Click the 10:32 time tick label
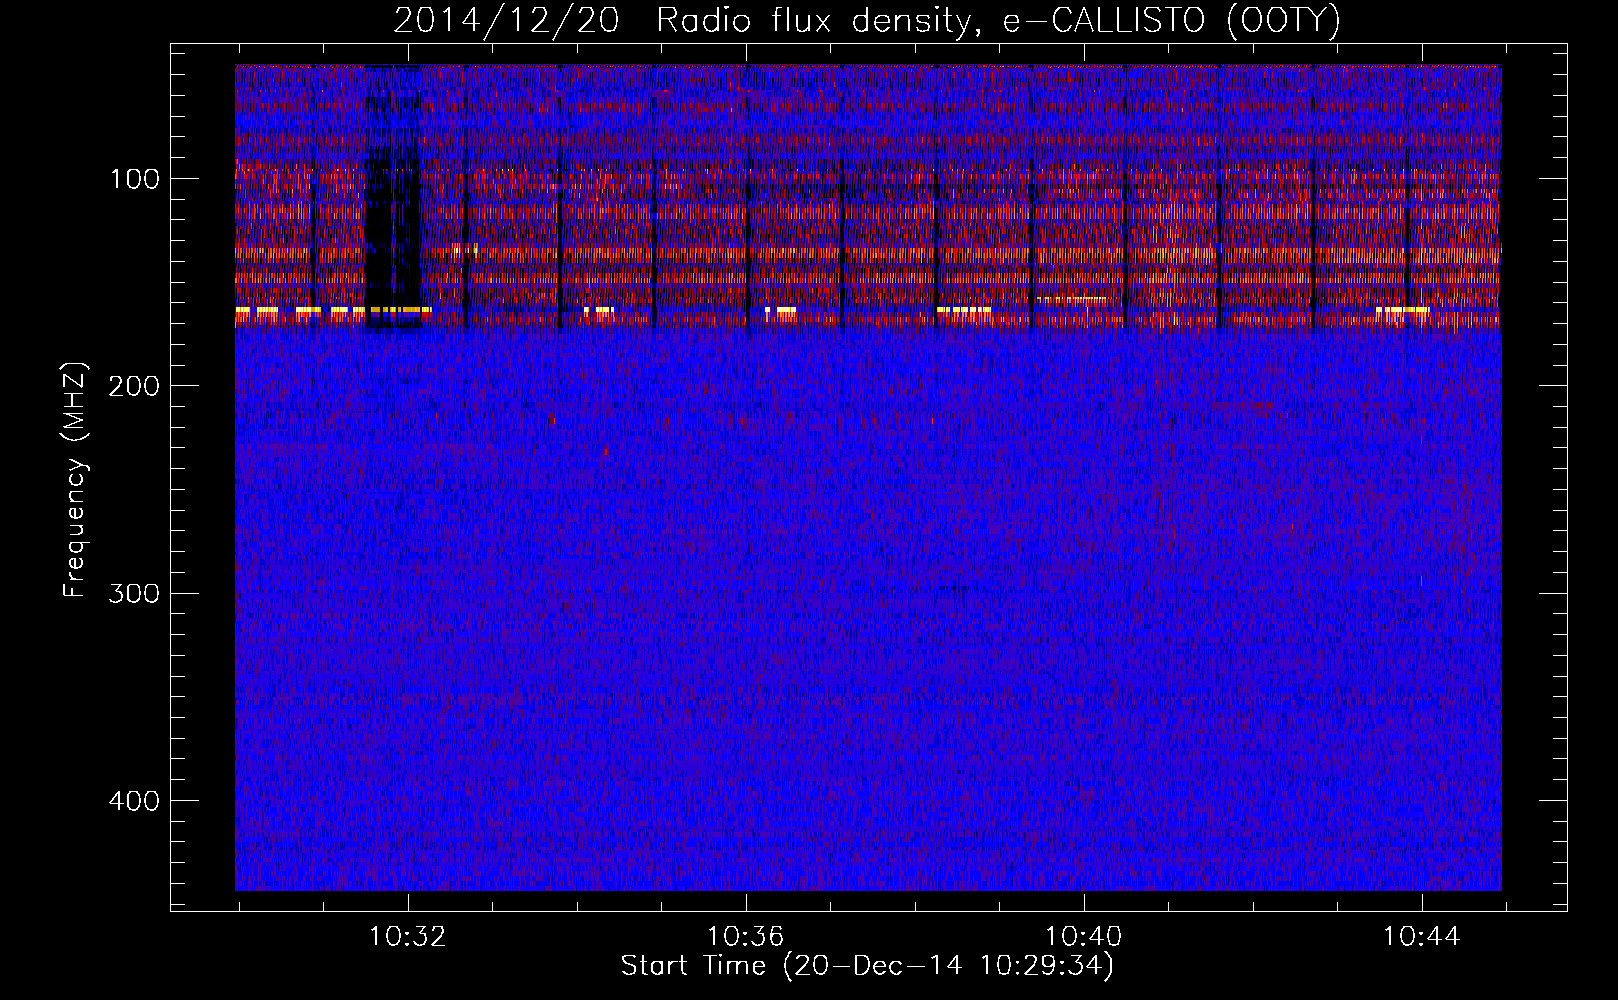This screenshot has width=1618, height=1000. (408, 937)
